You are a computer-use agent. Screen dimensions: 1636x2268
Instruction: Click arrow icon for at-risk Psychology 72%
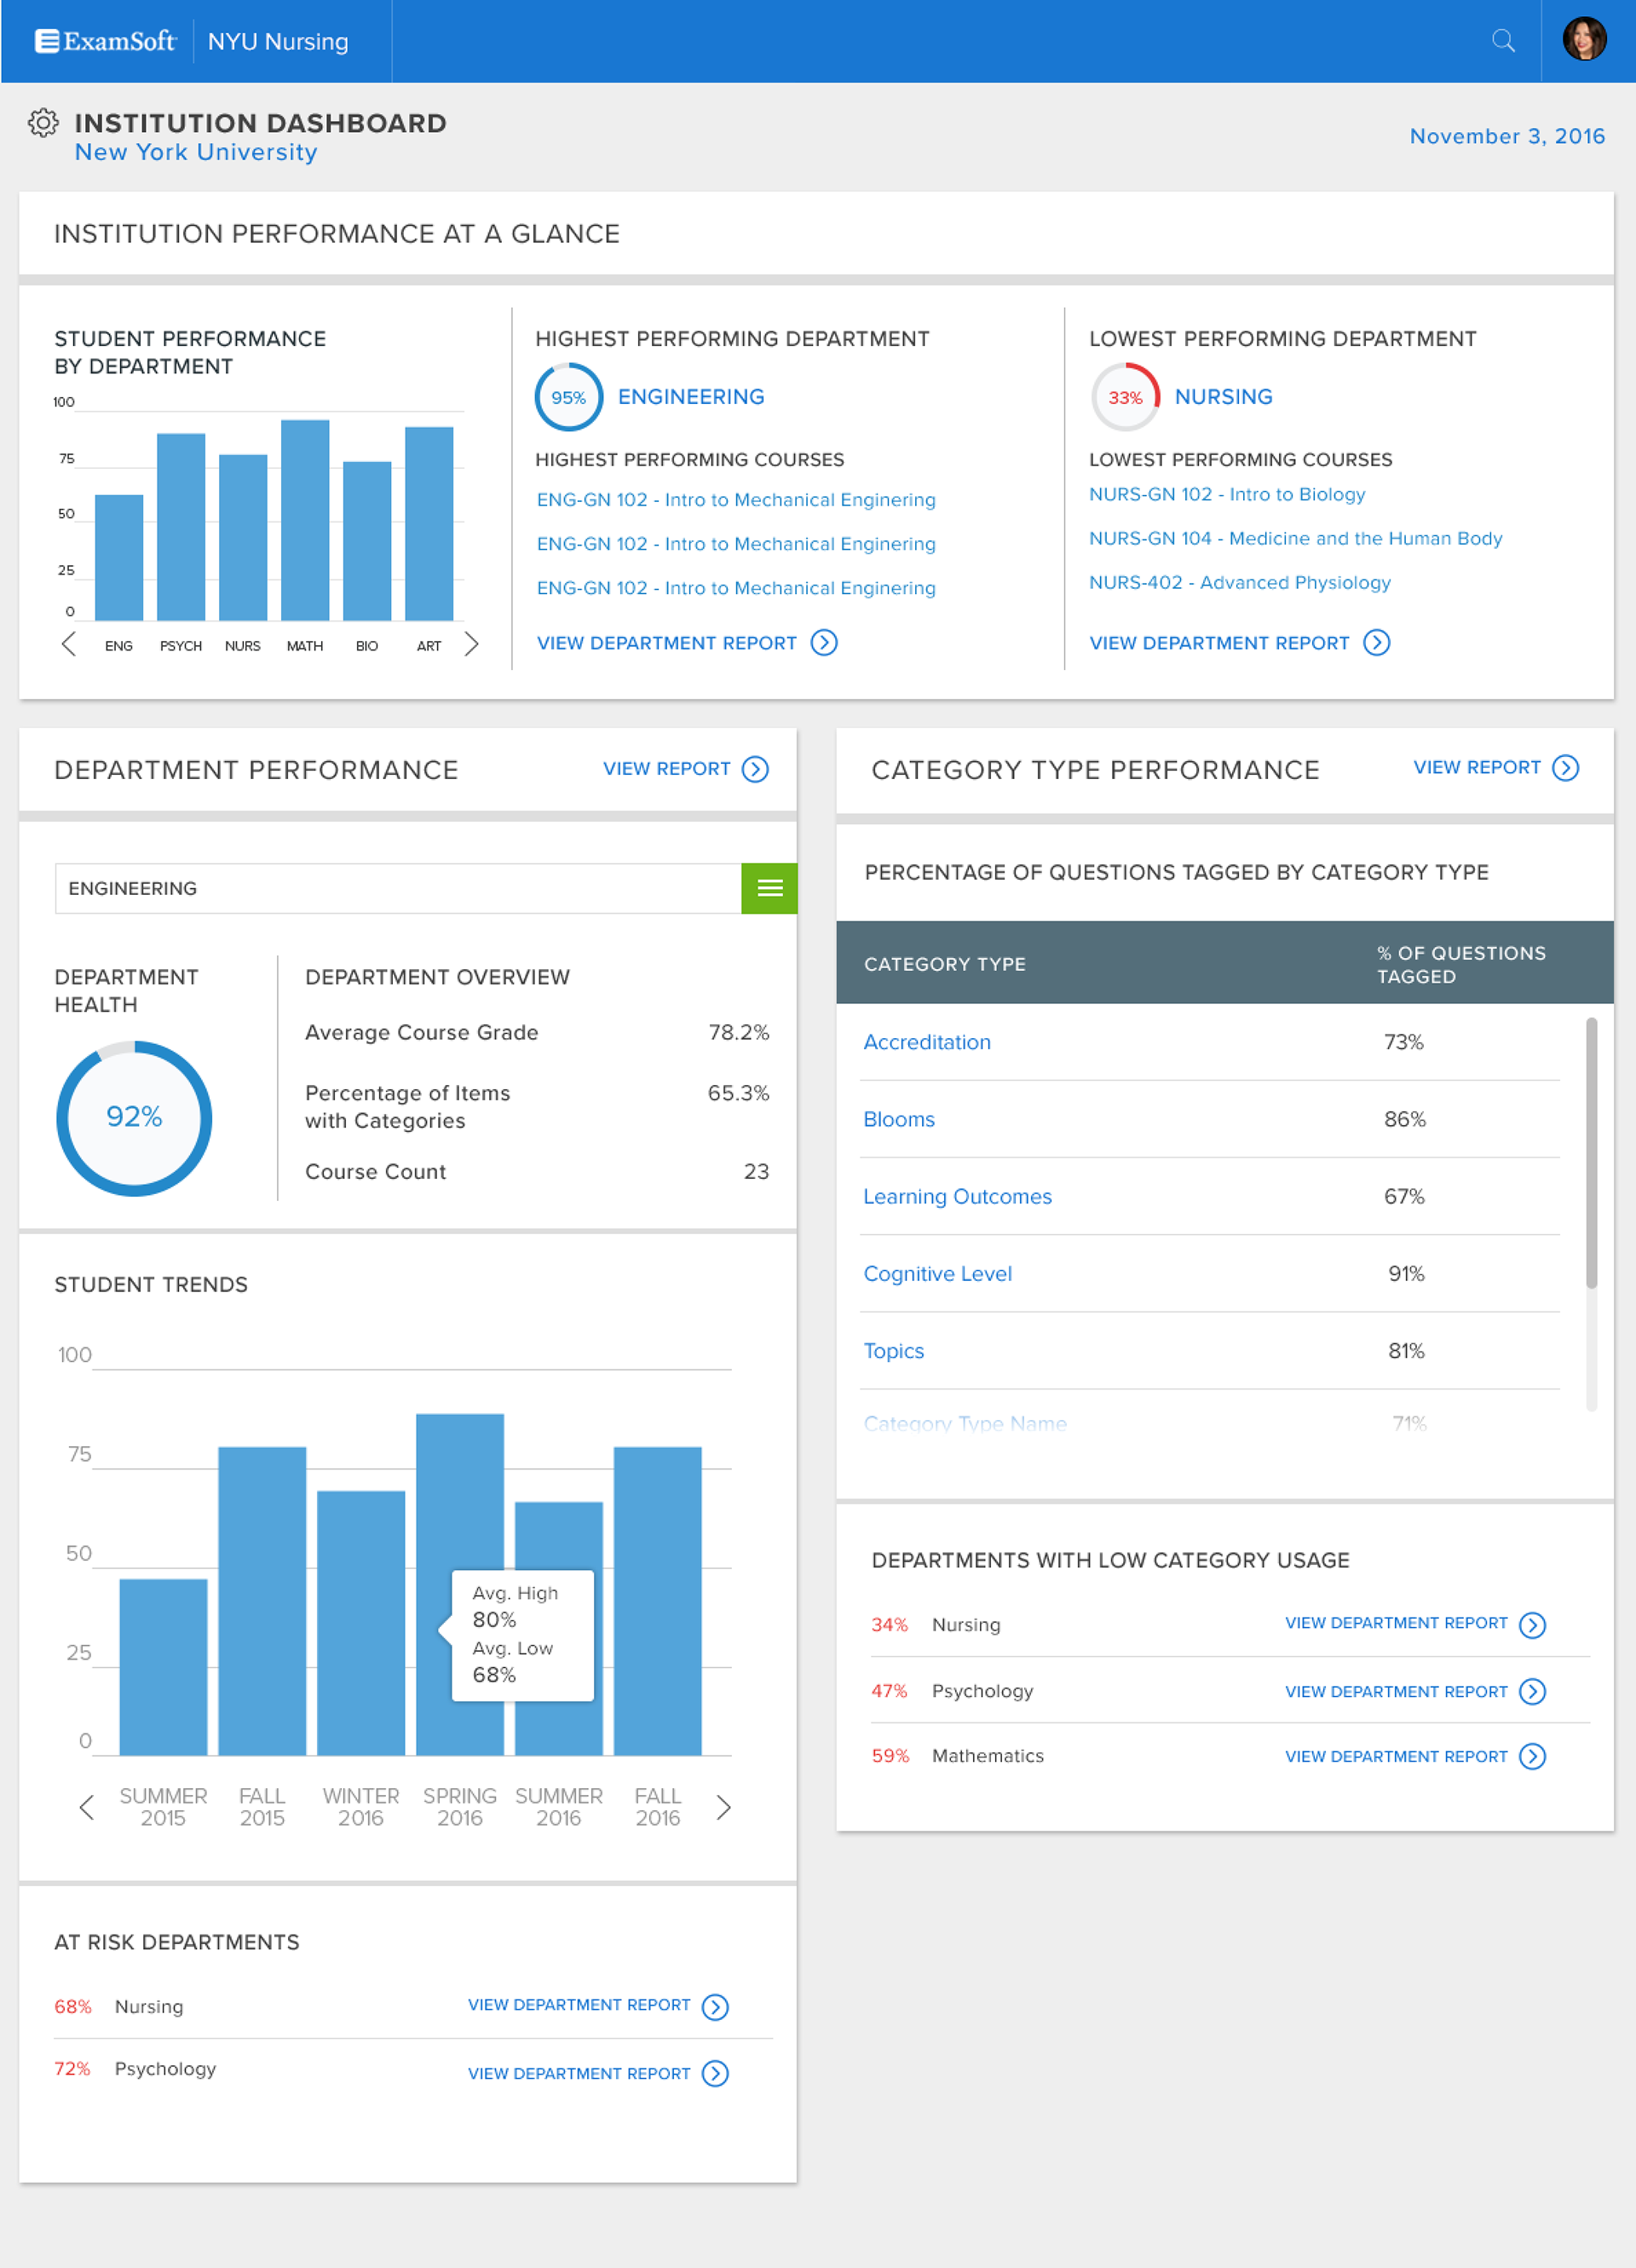pyautogui.click(x=715, y=2074)
